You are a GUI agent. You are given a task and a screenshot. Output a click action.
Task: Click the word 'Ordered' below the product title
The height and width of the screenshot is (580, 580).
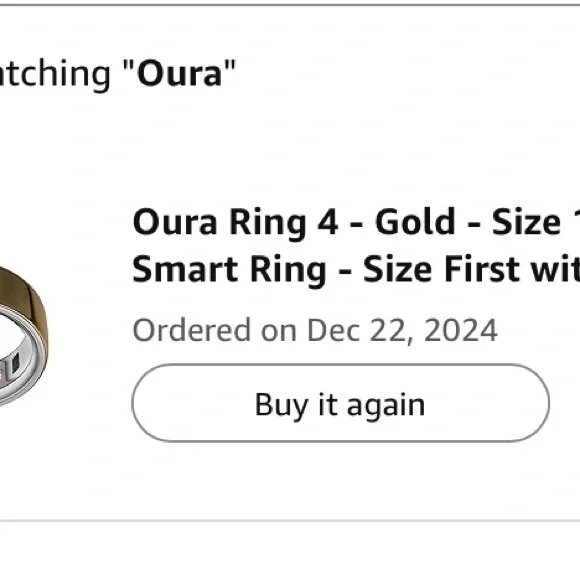tap(192, 330)
